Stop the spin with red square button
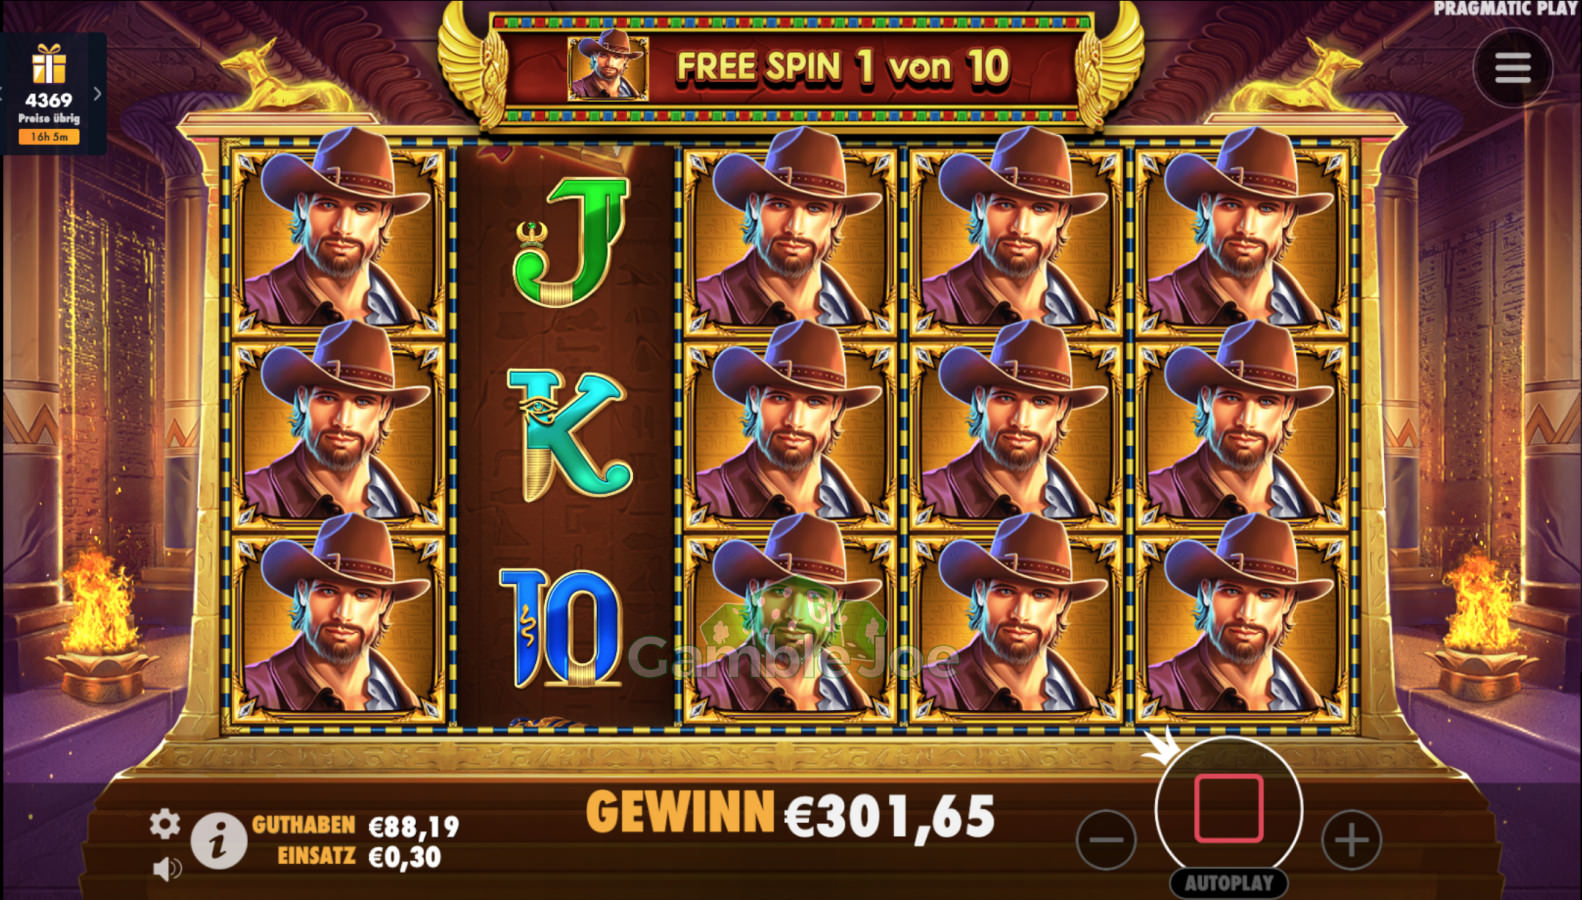 pos(1229,808)
